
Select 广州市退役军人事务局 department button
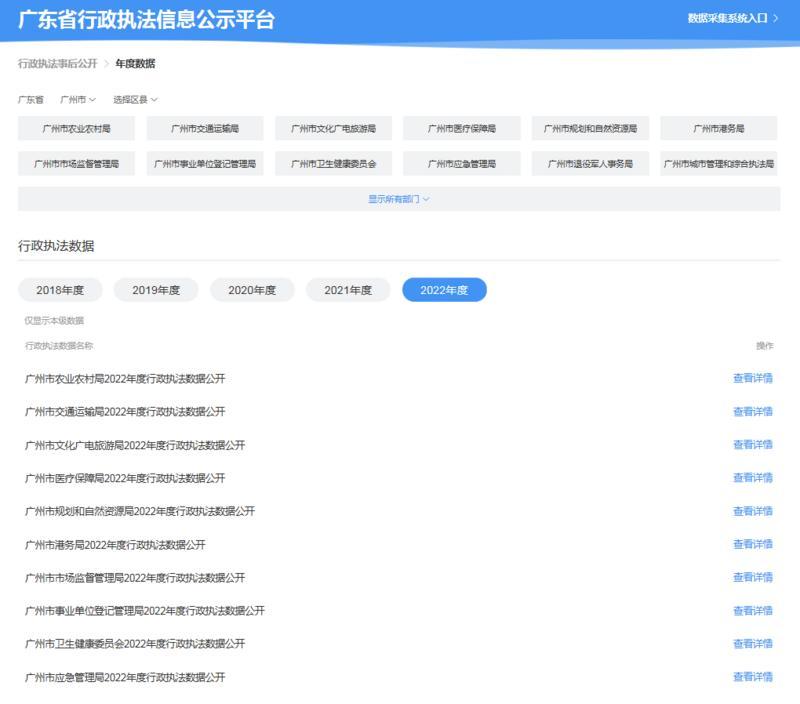tap(590, 164)
